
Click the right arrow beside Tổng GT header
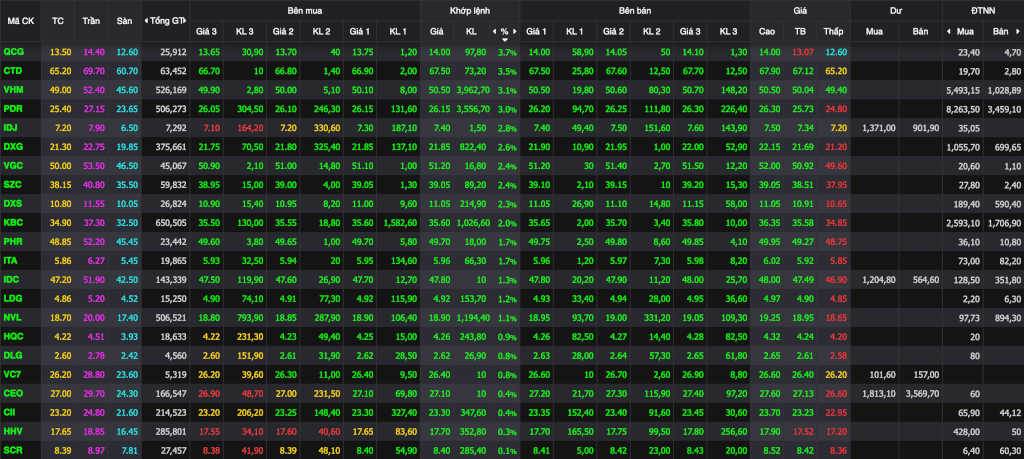187,21
